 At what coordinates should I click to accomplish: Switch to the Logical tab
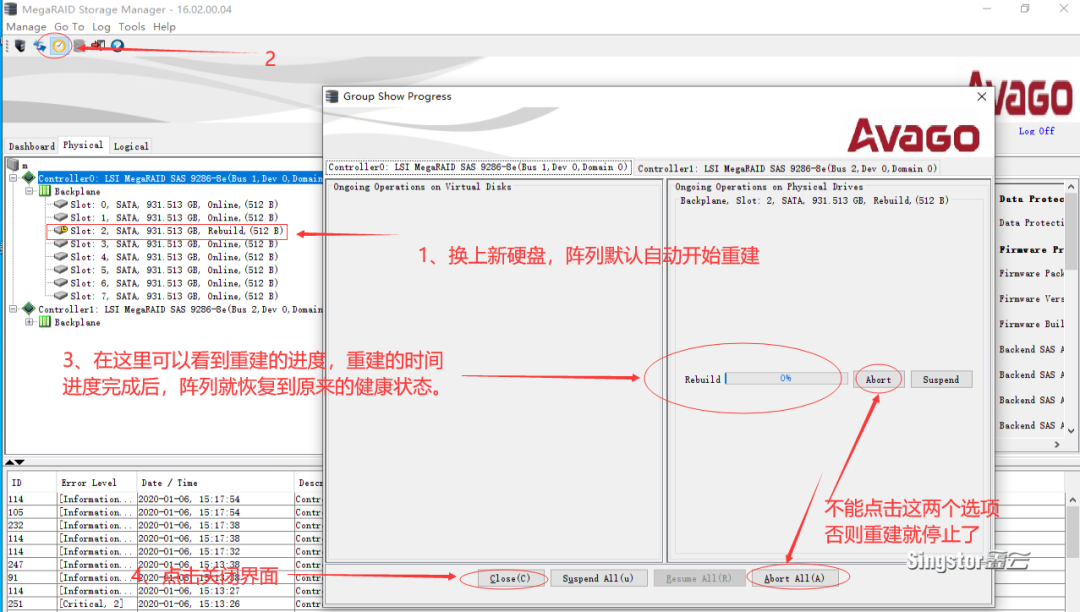click(131, 146)
